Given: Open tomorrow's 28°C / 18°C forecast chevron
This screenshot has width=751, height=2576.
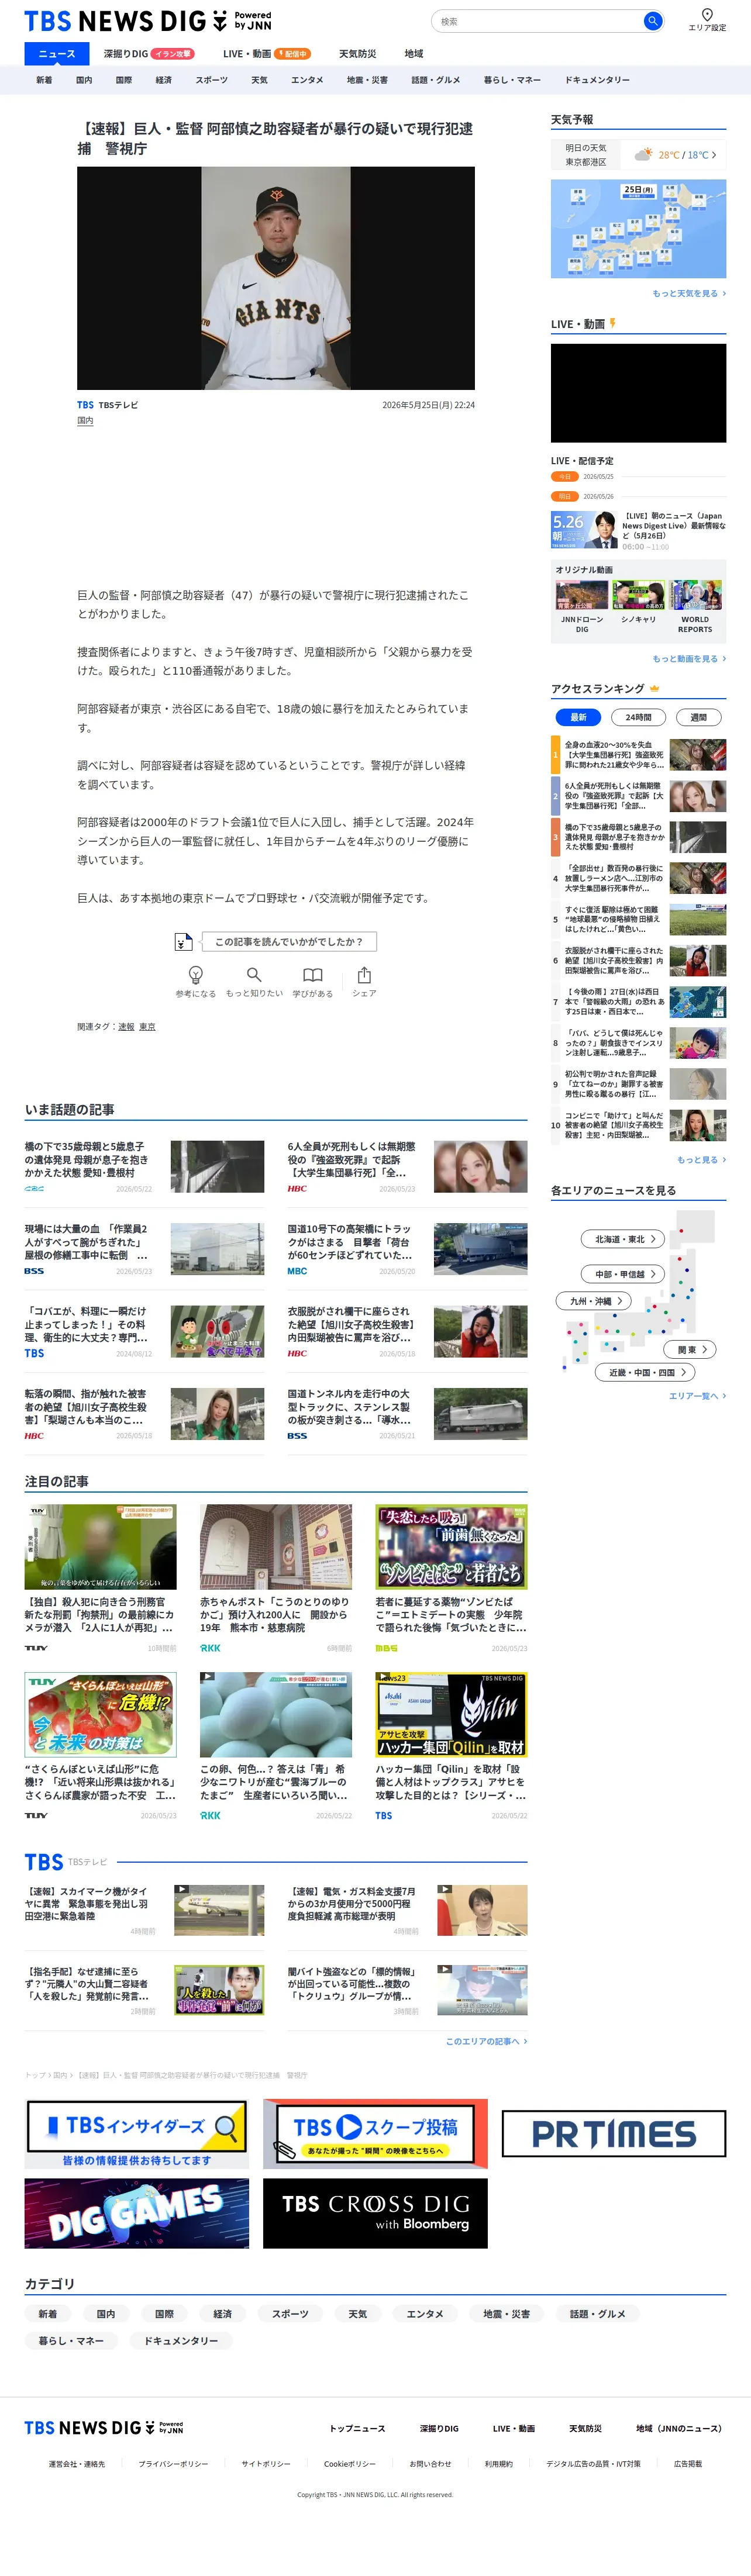Looking at the screenshot, I should tap(714, 155).
